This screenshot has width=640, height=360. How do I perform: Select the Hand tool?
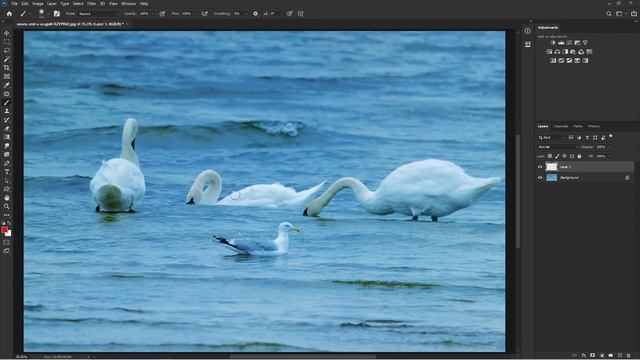7,198
